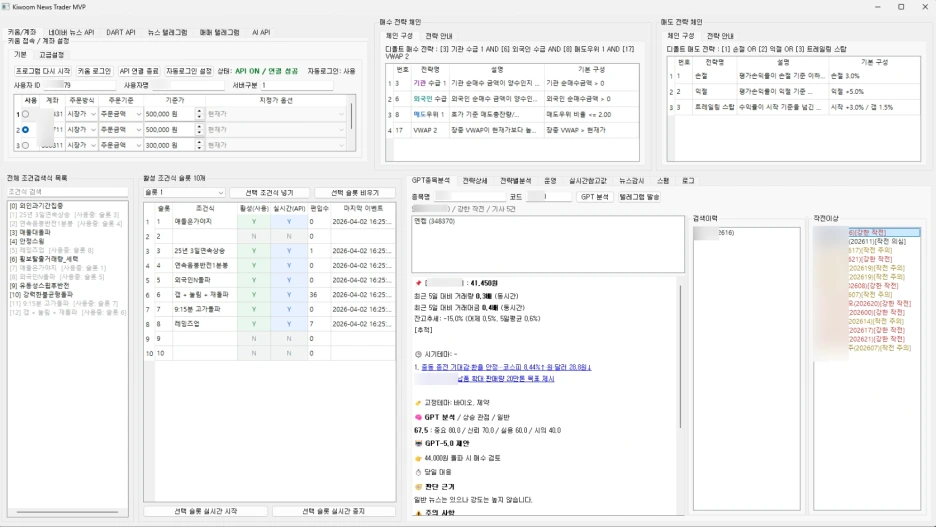Click 프로그램 다시 시작 button
Viewport: 936px width, 527px height.
pos(42,71)
